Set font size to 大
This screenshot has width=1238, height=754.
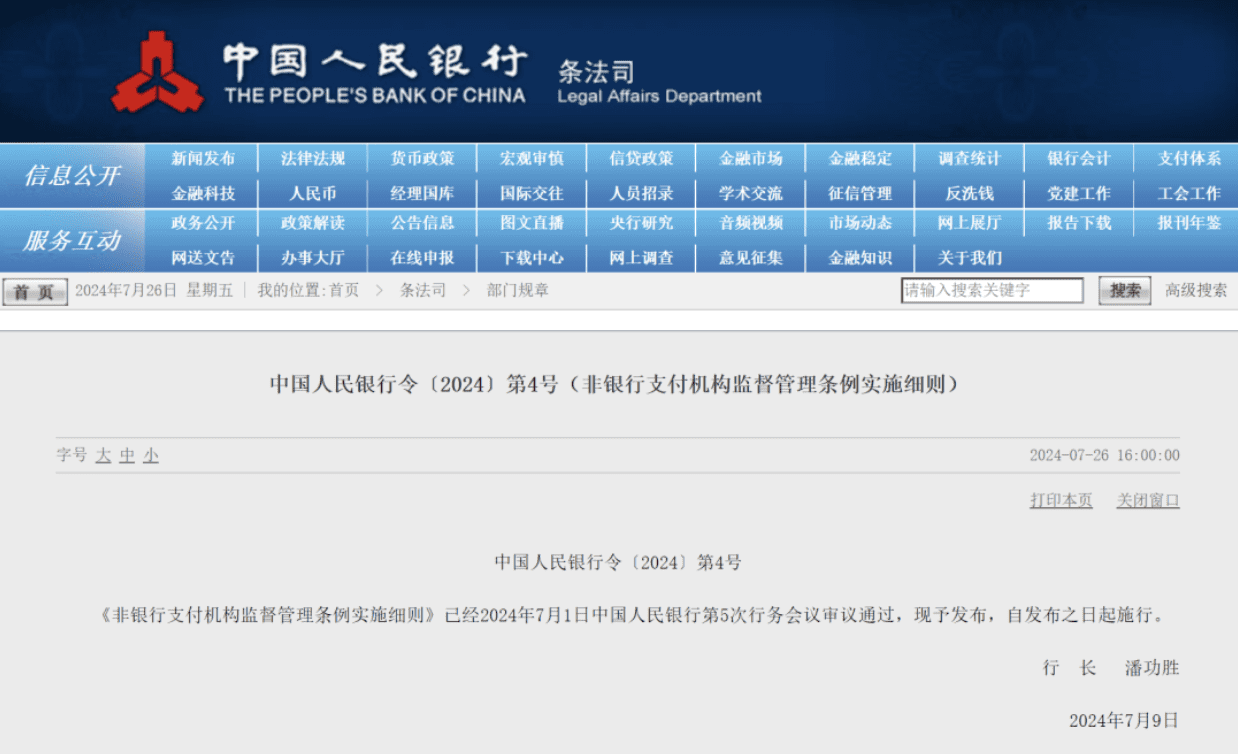[x=103, y=456]
